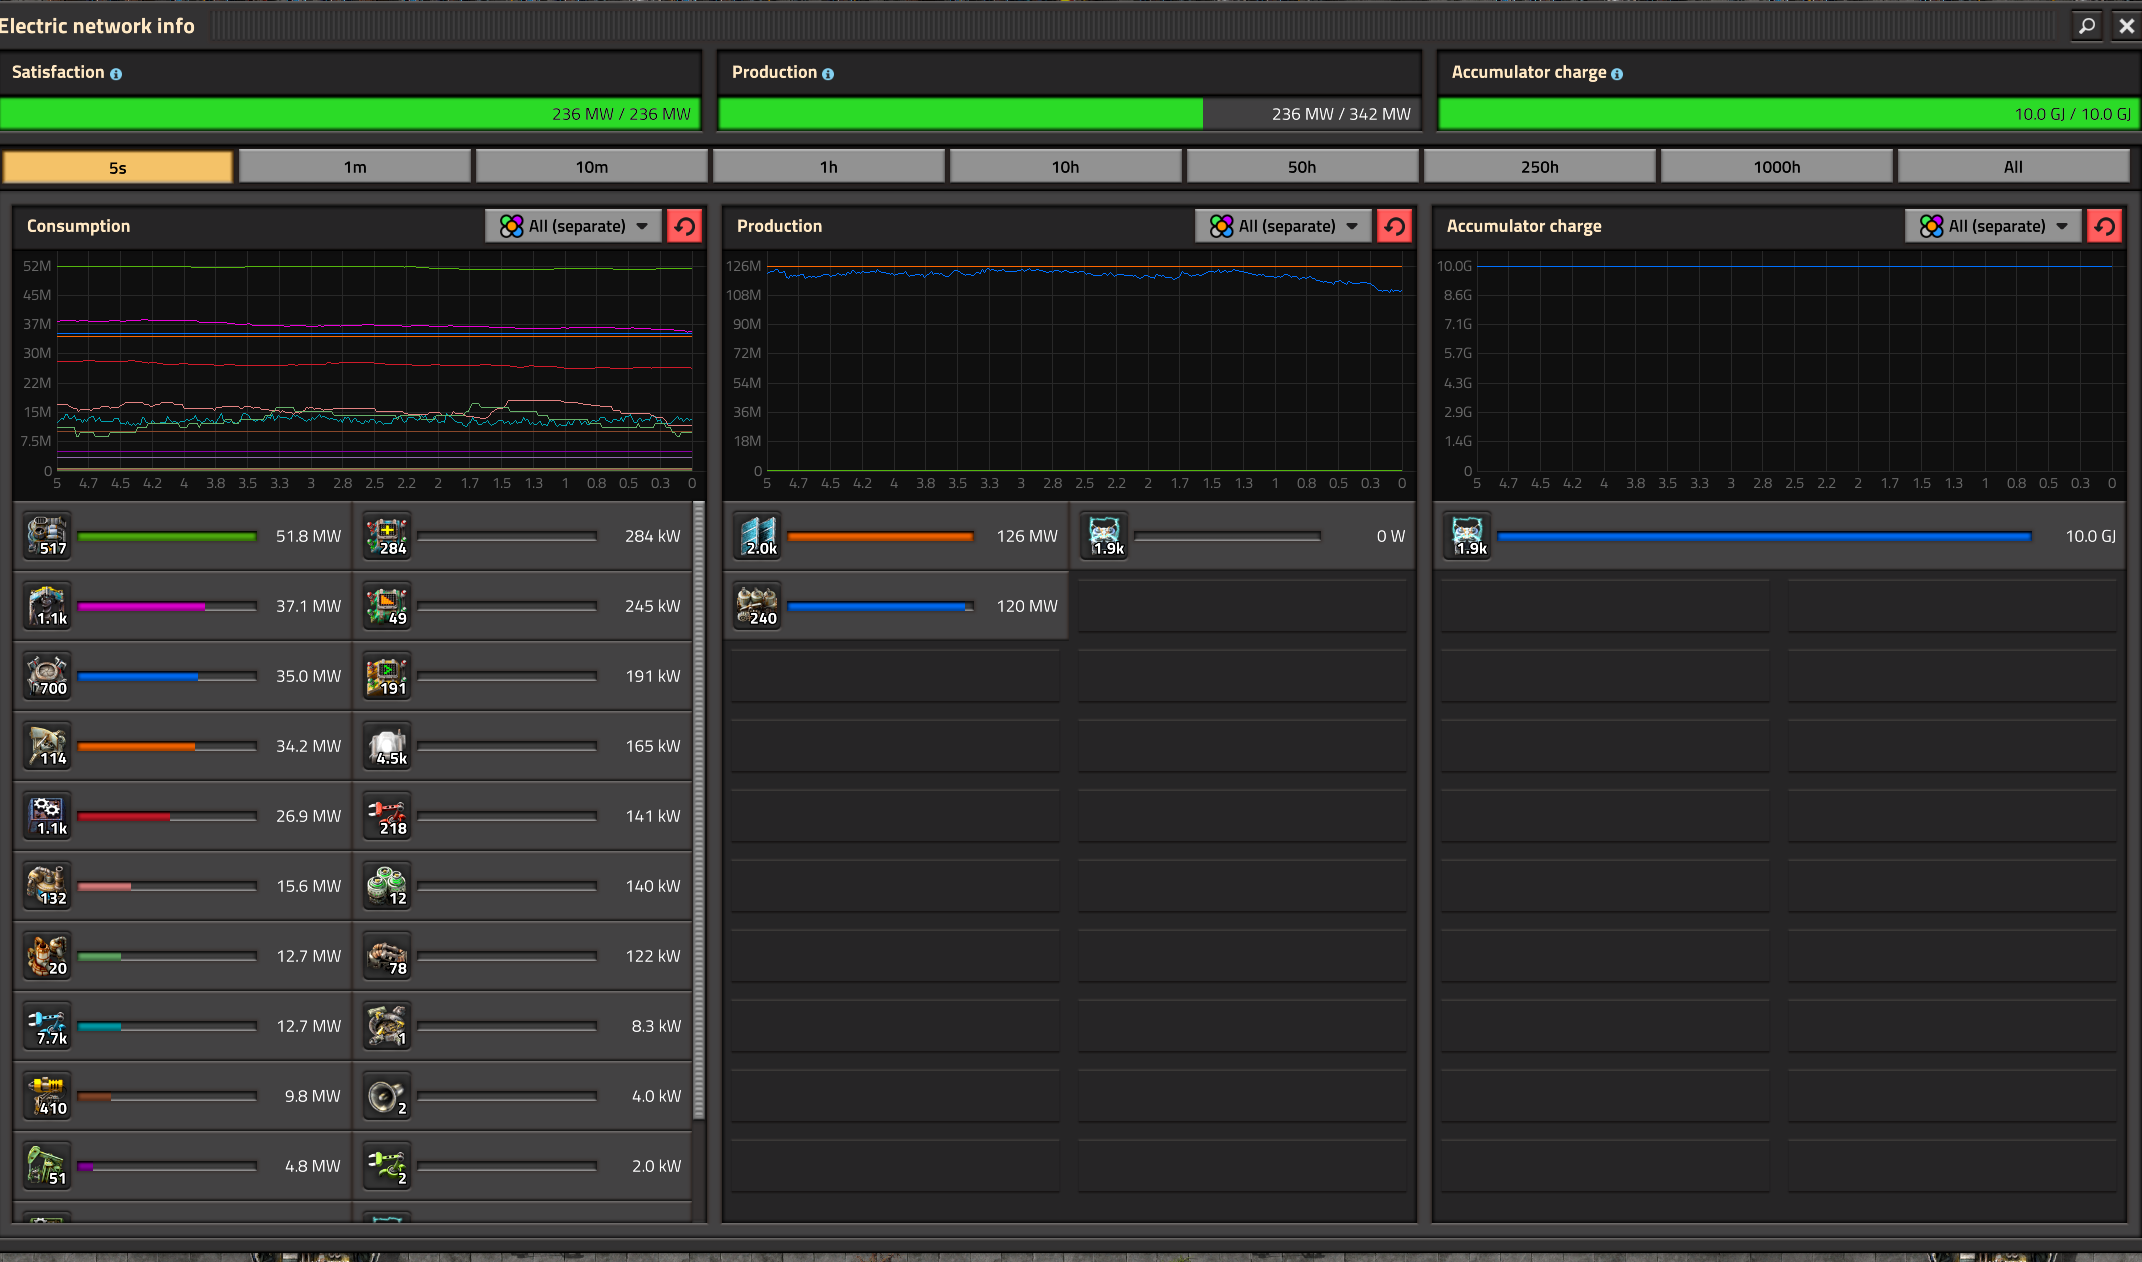Click the green tanks icon showing 12

click(387, 886)
